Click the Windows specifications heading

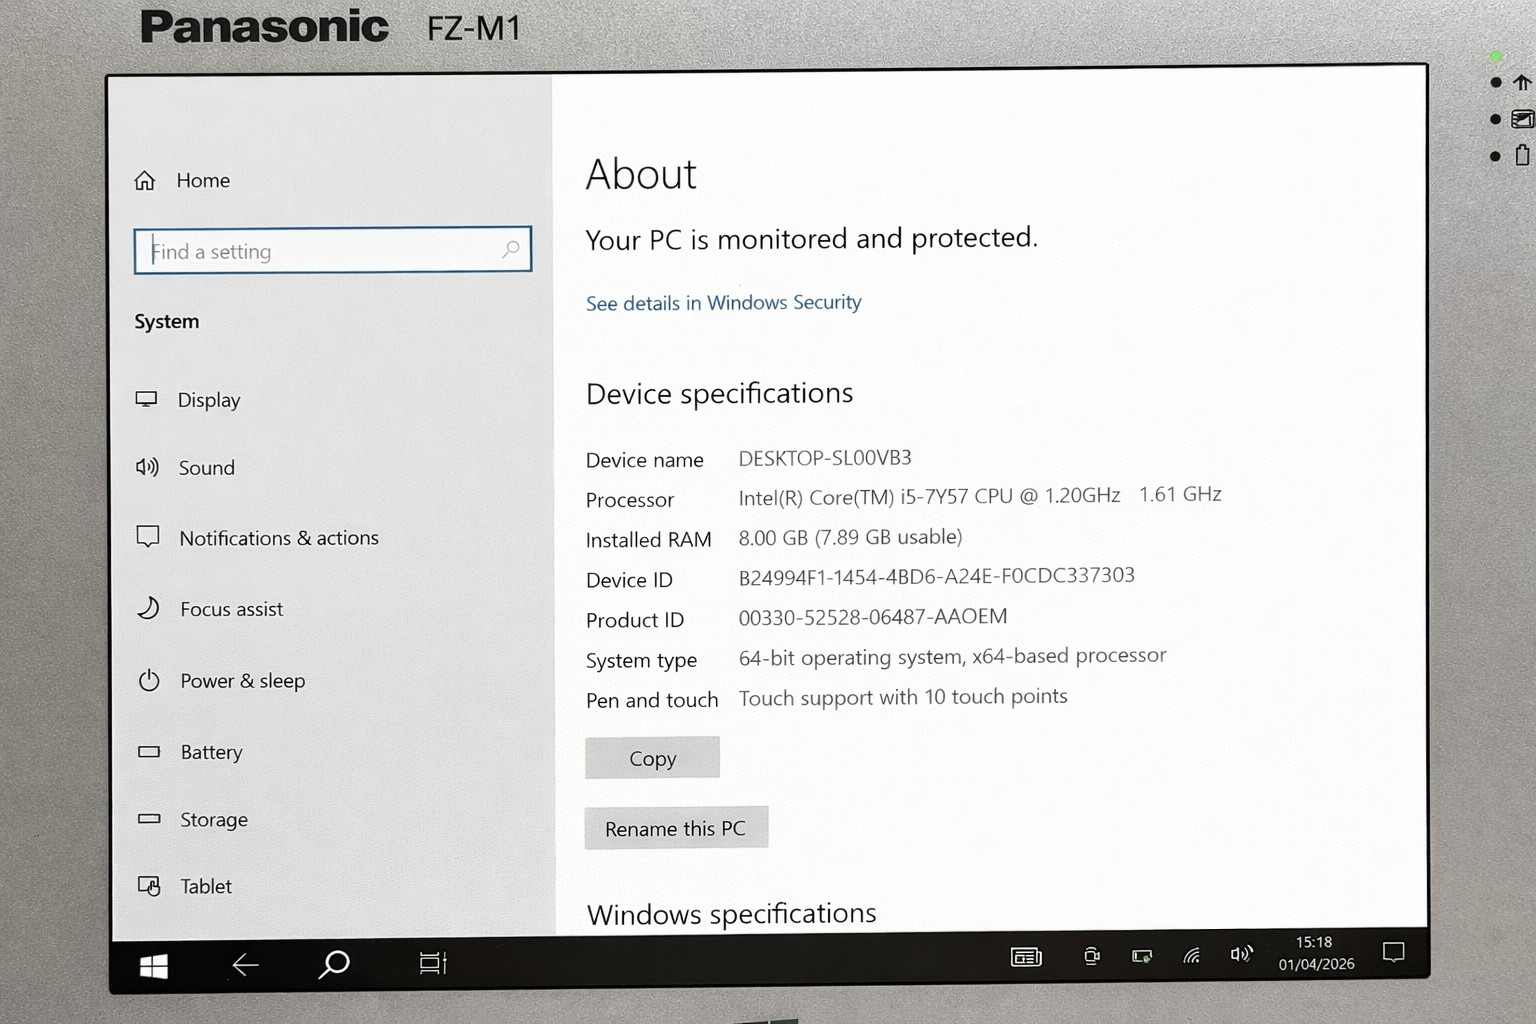731,914
